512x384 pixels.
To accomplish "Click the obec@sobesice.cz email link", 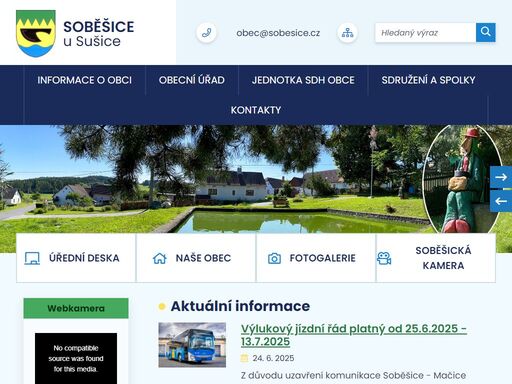I will point(278,33).
